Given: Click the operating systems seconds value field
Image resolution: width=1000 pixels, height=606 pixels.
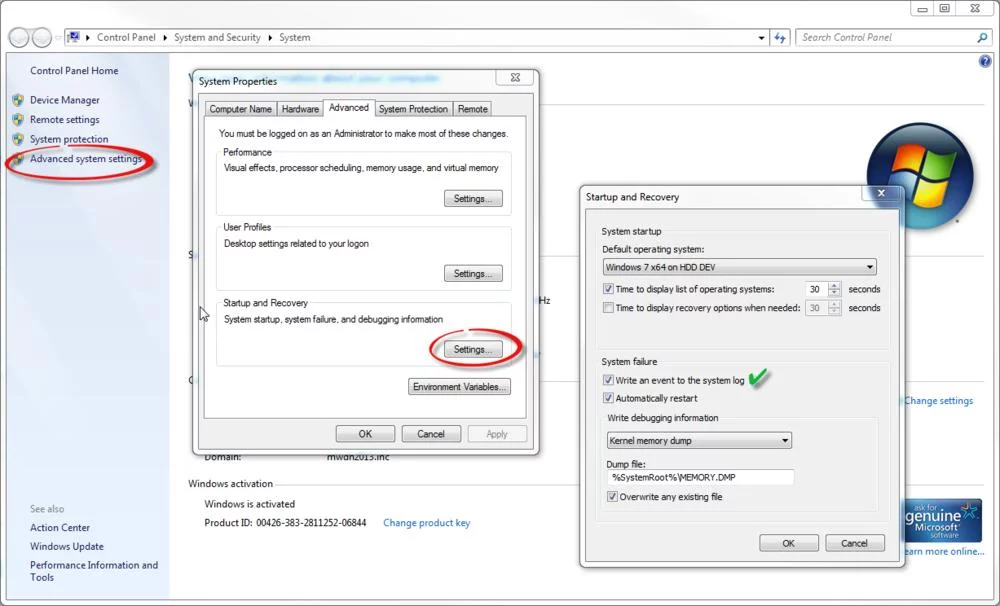Looking at the screenshot, I should click(816, 289).
